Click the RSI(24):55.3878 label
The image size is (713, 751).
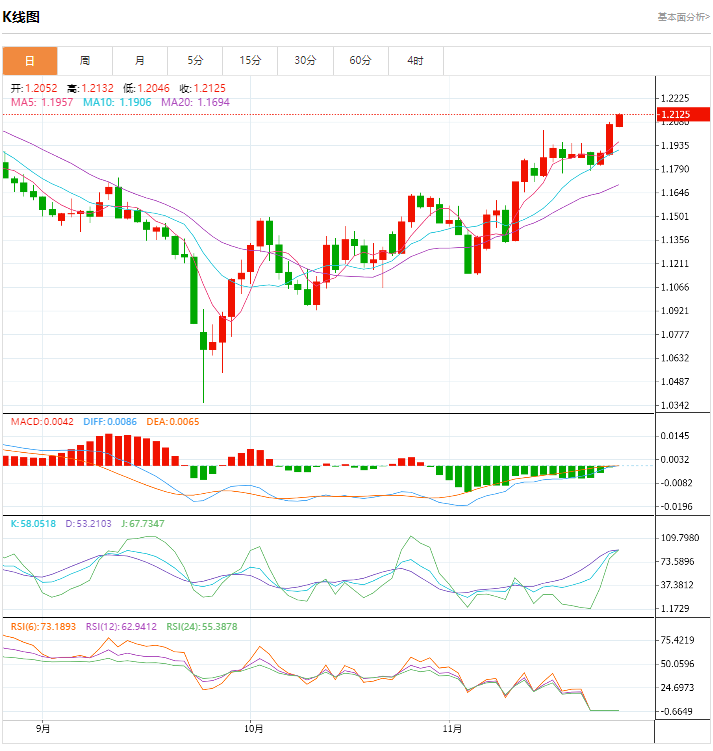pos(202,627)
